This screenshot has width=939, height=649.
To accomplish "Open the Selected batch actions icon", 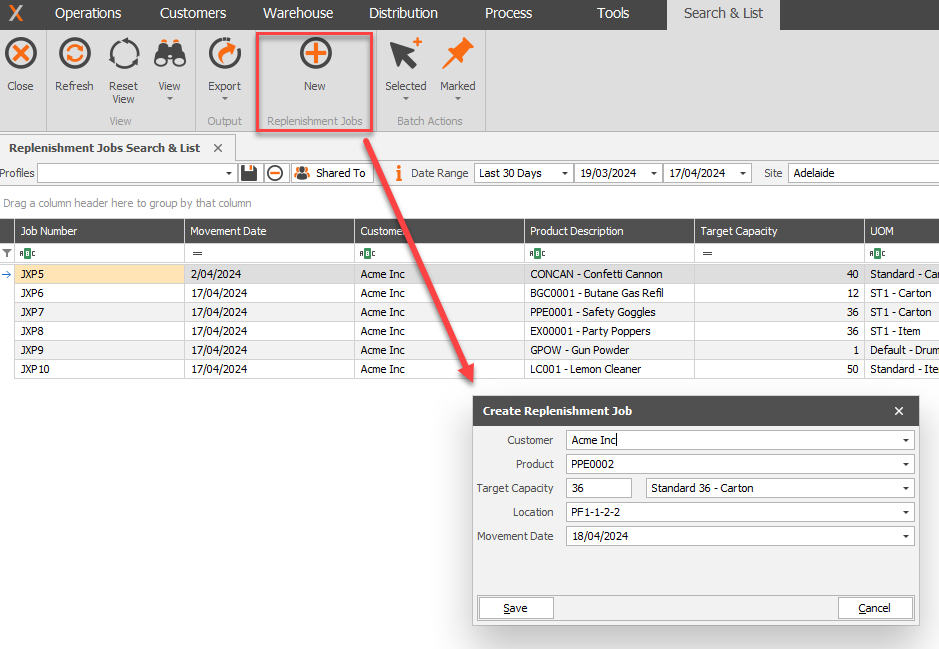I will (405, 54).
